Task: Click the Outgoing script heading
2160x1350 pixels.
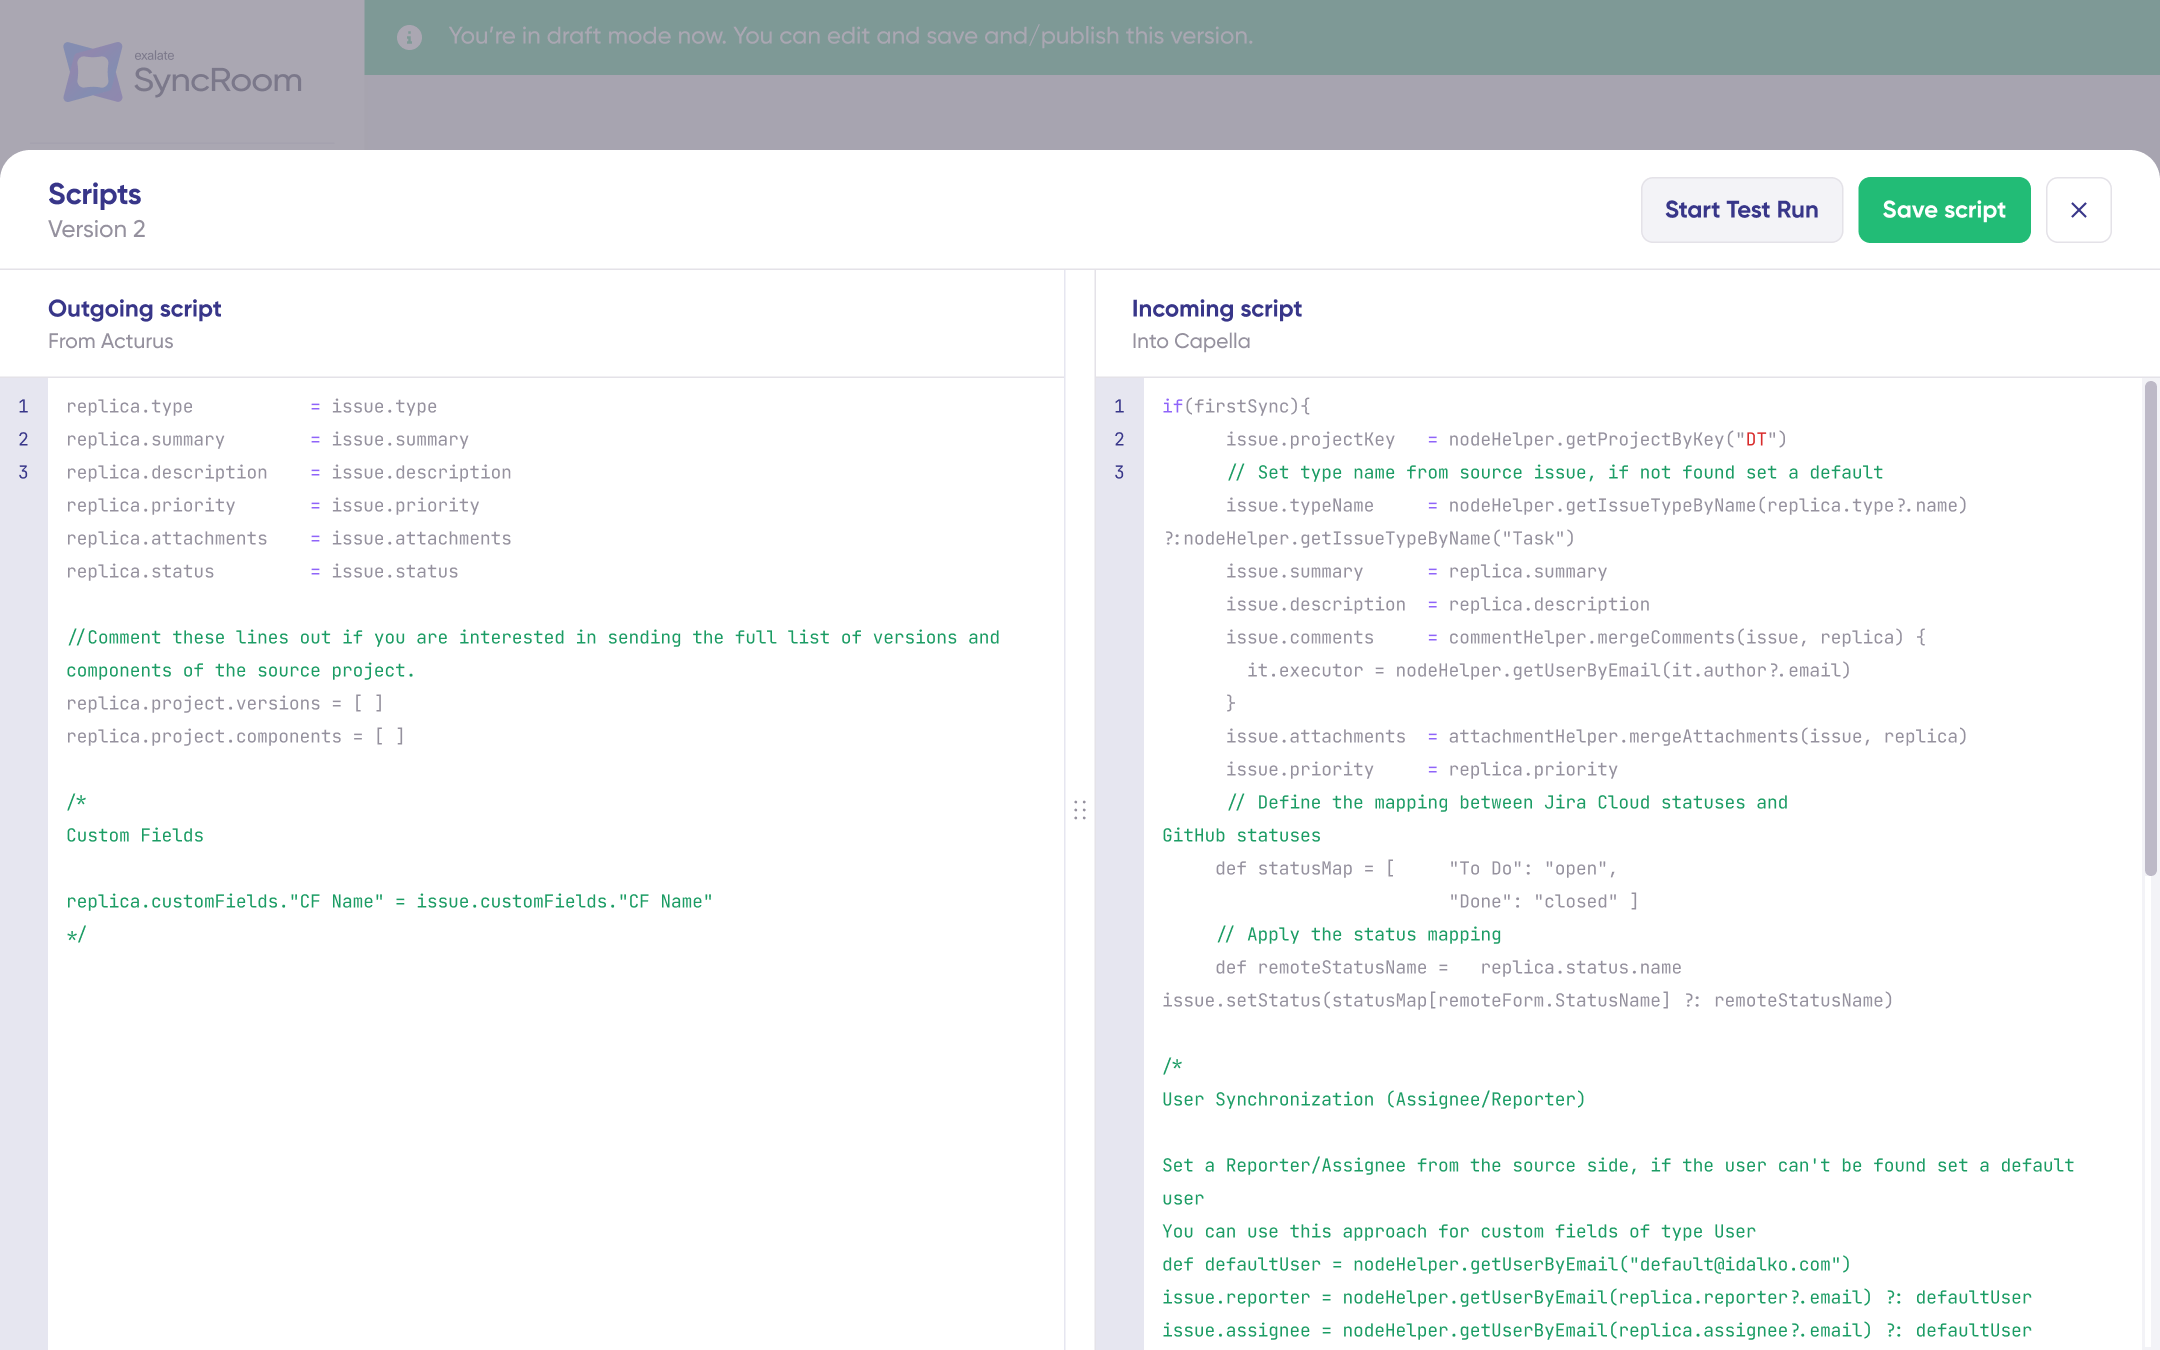Action: (x=134, y=309)
